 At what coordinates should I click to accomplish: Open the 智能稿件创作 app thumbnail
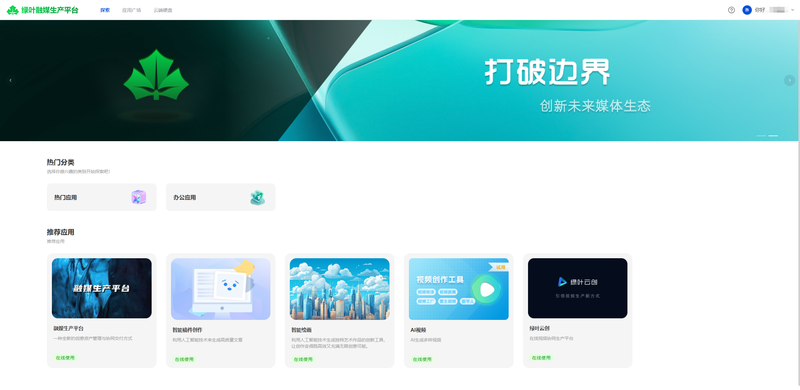tap(220, 288)
